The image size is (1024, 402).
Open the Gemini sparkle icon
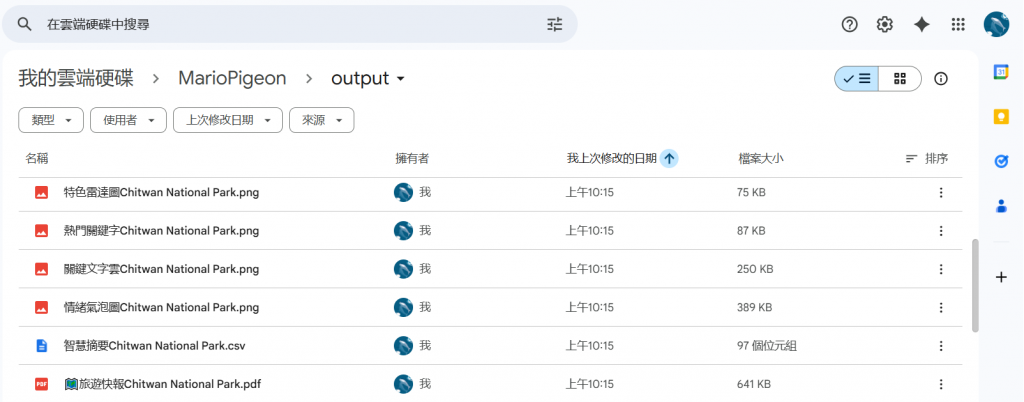[x=921, y=25]
